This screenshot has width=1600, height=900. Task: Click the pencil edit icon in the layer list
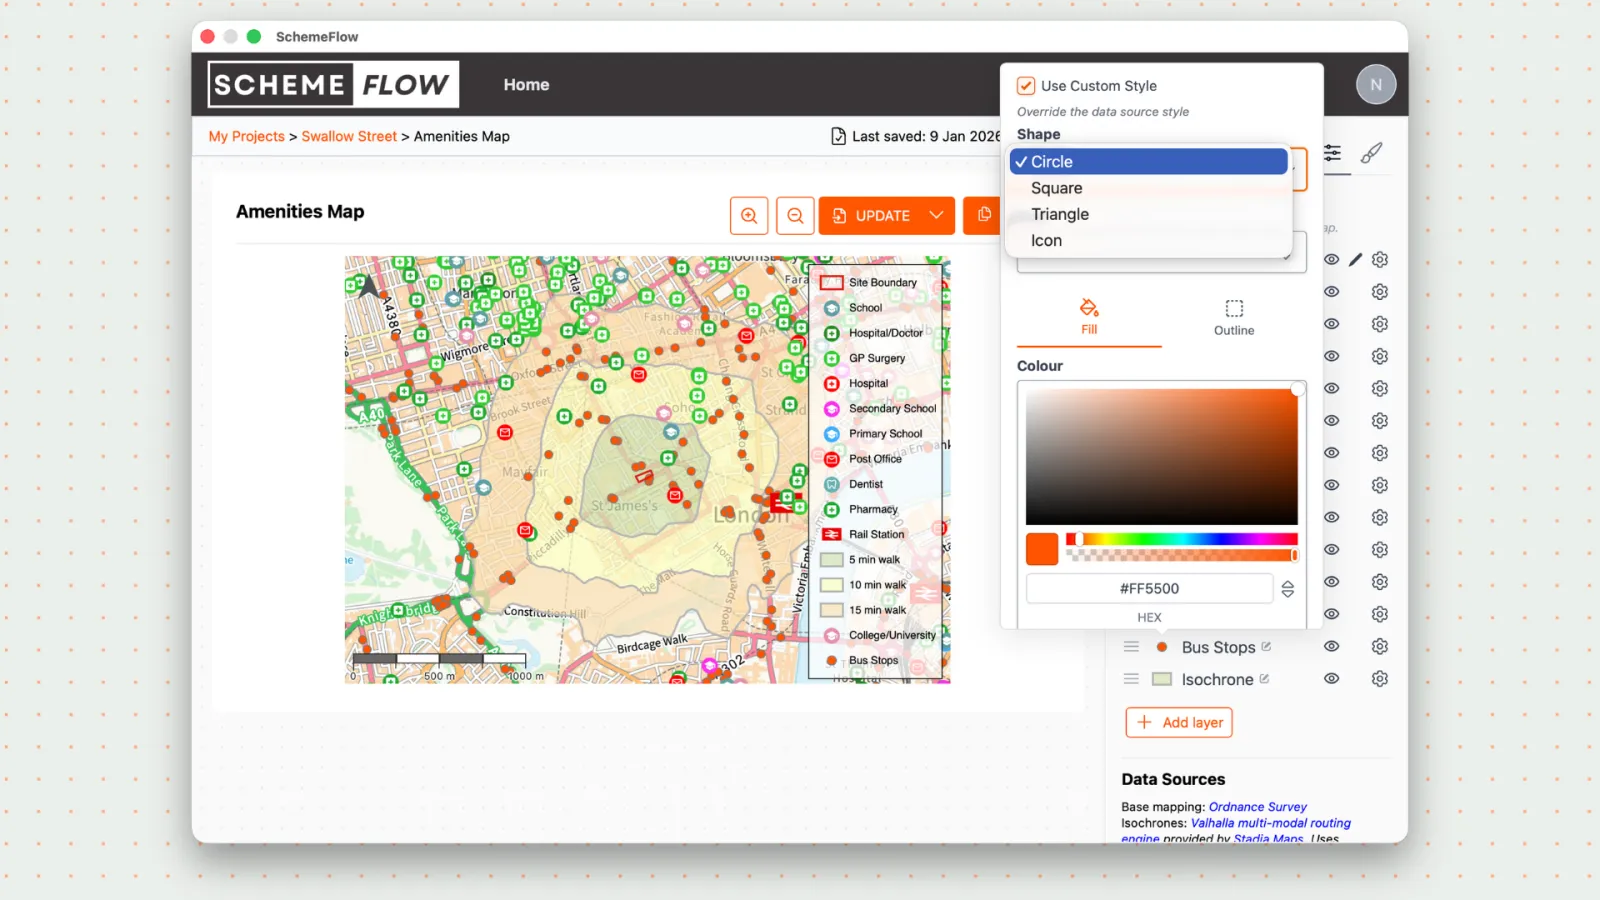[1355, 260]
